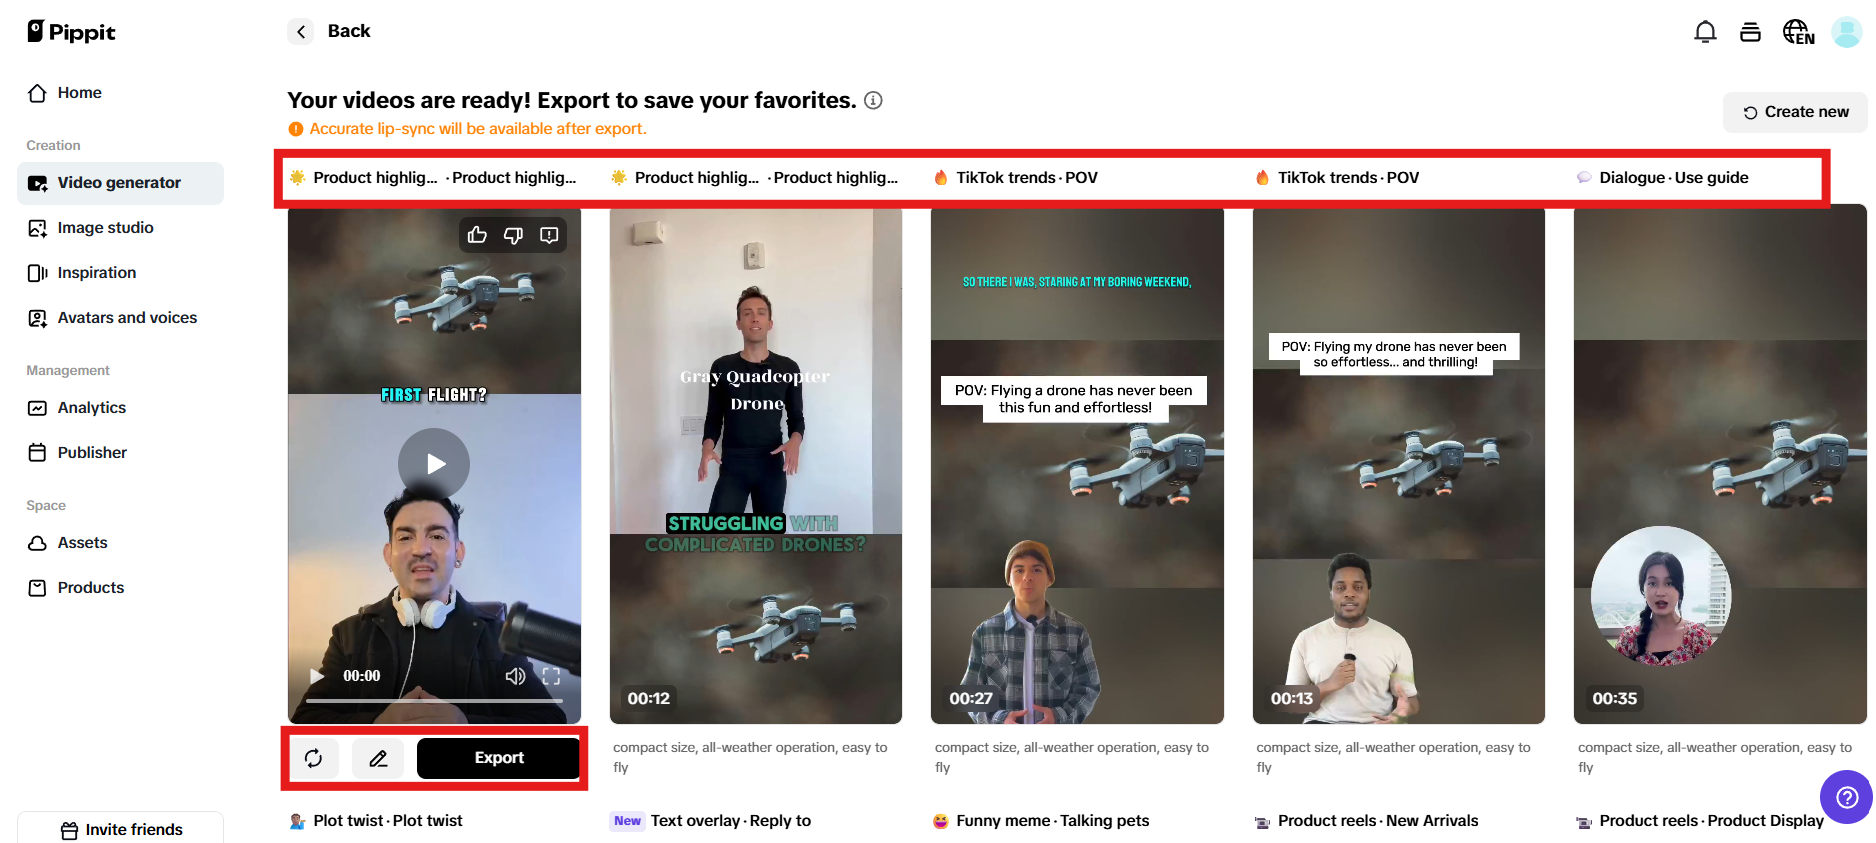This screenshot has width=1876, height=843.
Task: Open Analytics page
Action: point(120,408)
